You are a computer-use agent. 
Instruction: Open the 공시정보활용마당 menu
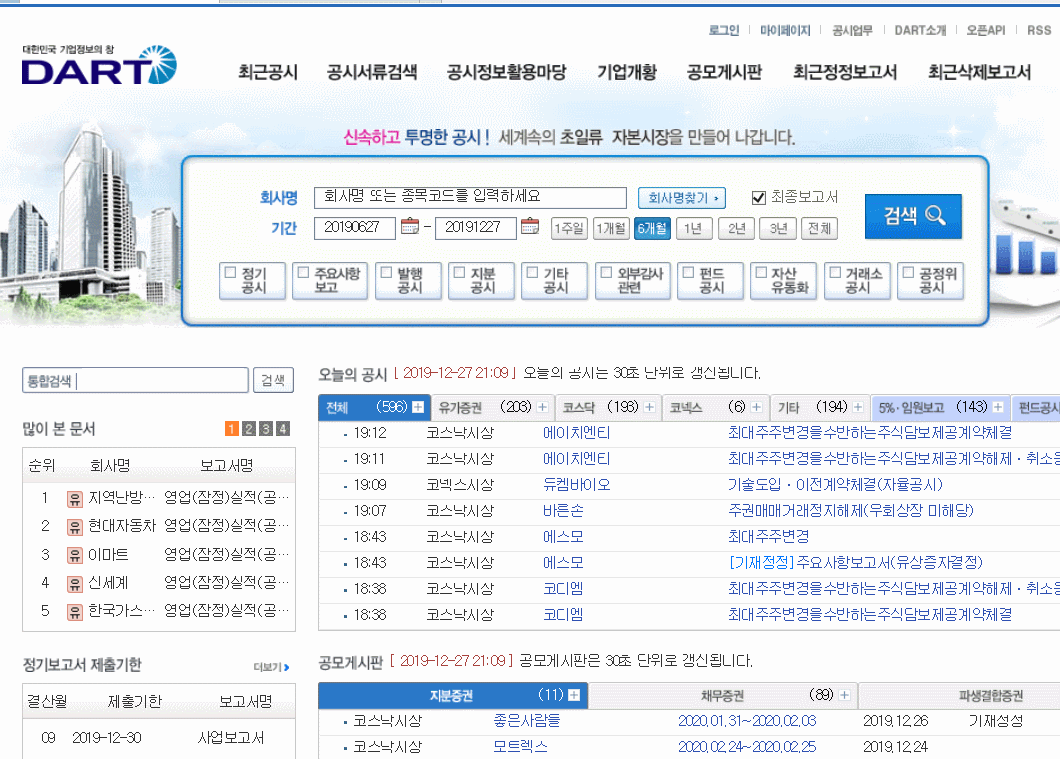[x=506, y=72]
